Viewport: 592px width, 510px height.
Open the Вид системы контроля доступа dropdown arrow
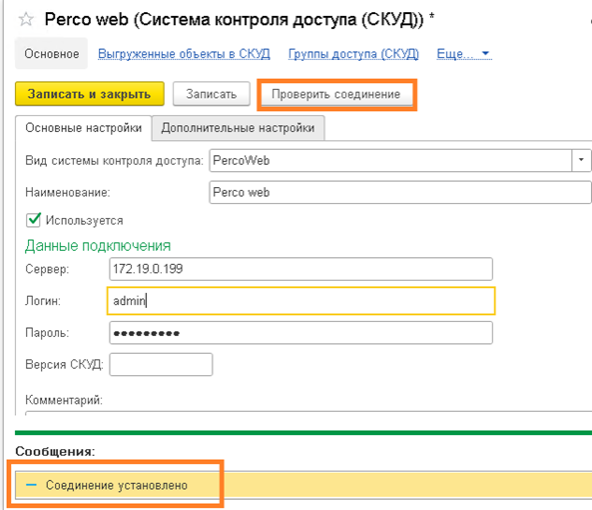tap(581, 160)
